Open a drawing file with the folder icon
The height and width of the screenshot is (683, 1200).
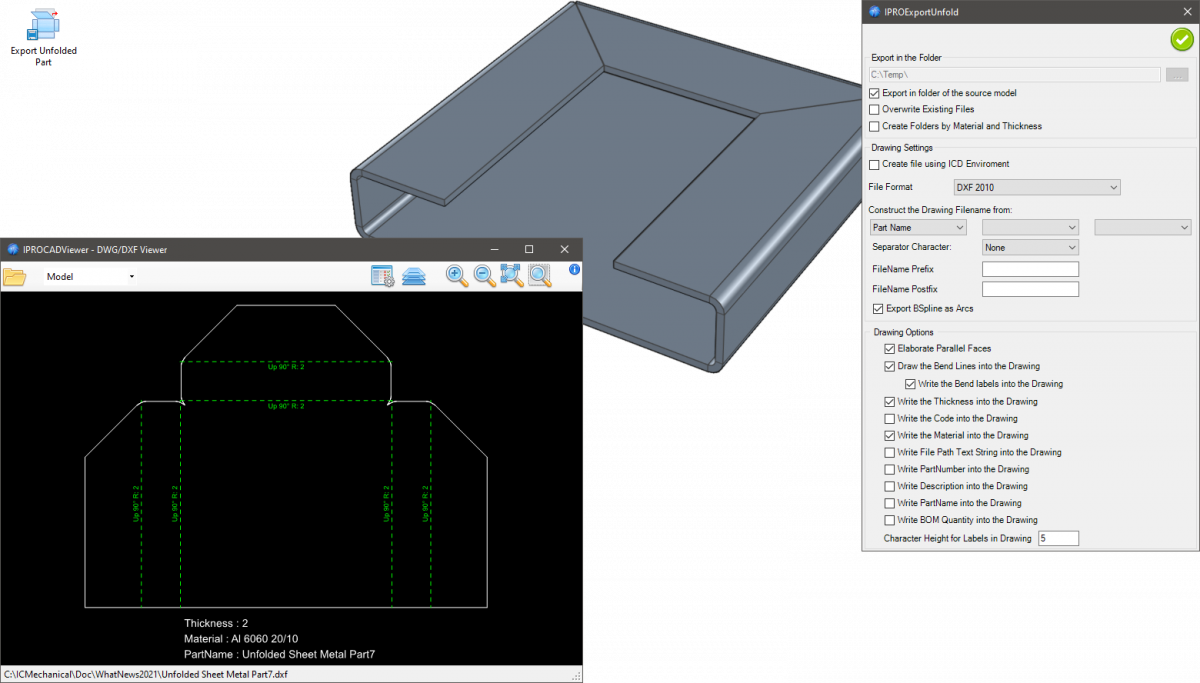tap(15, 277)
